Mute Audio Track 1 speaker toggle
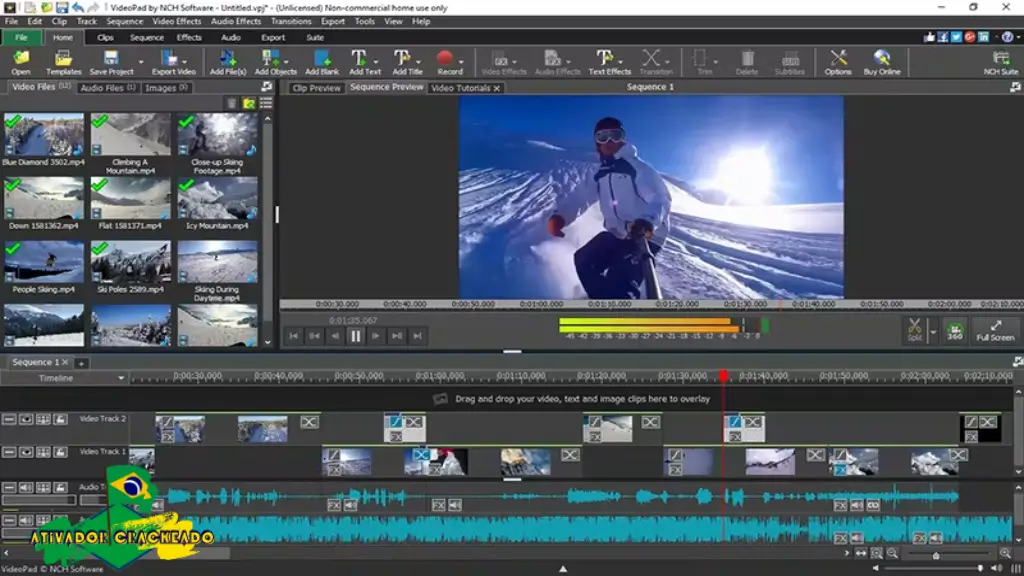1024x576 pixels. point(26,487)
